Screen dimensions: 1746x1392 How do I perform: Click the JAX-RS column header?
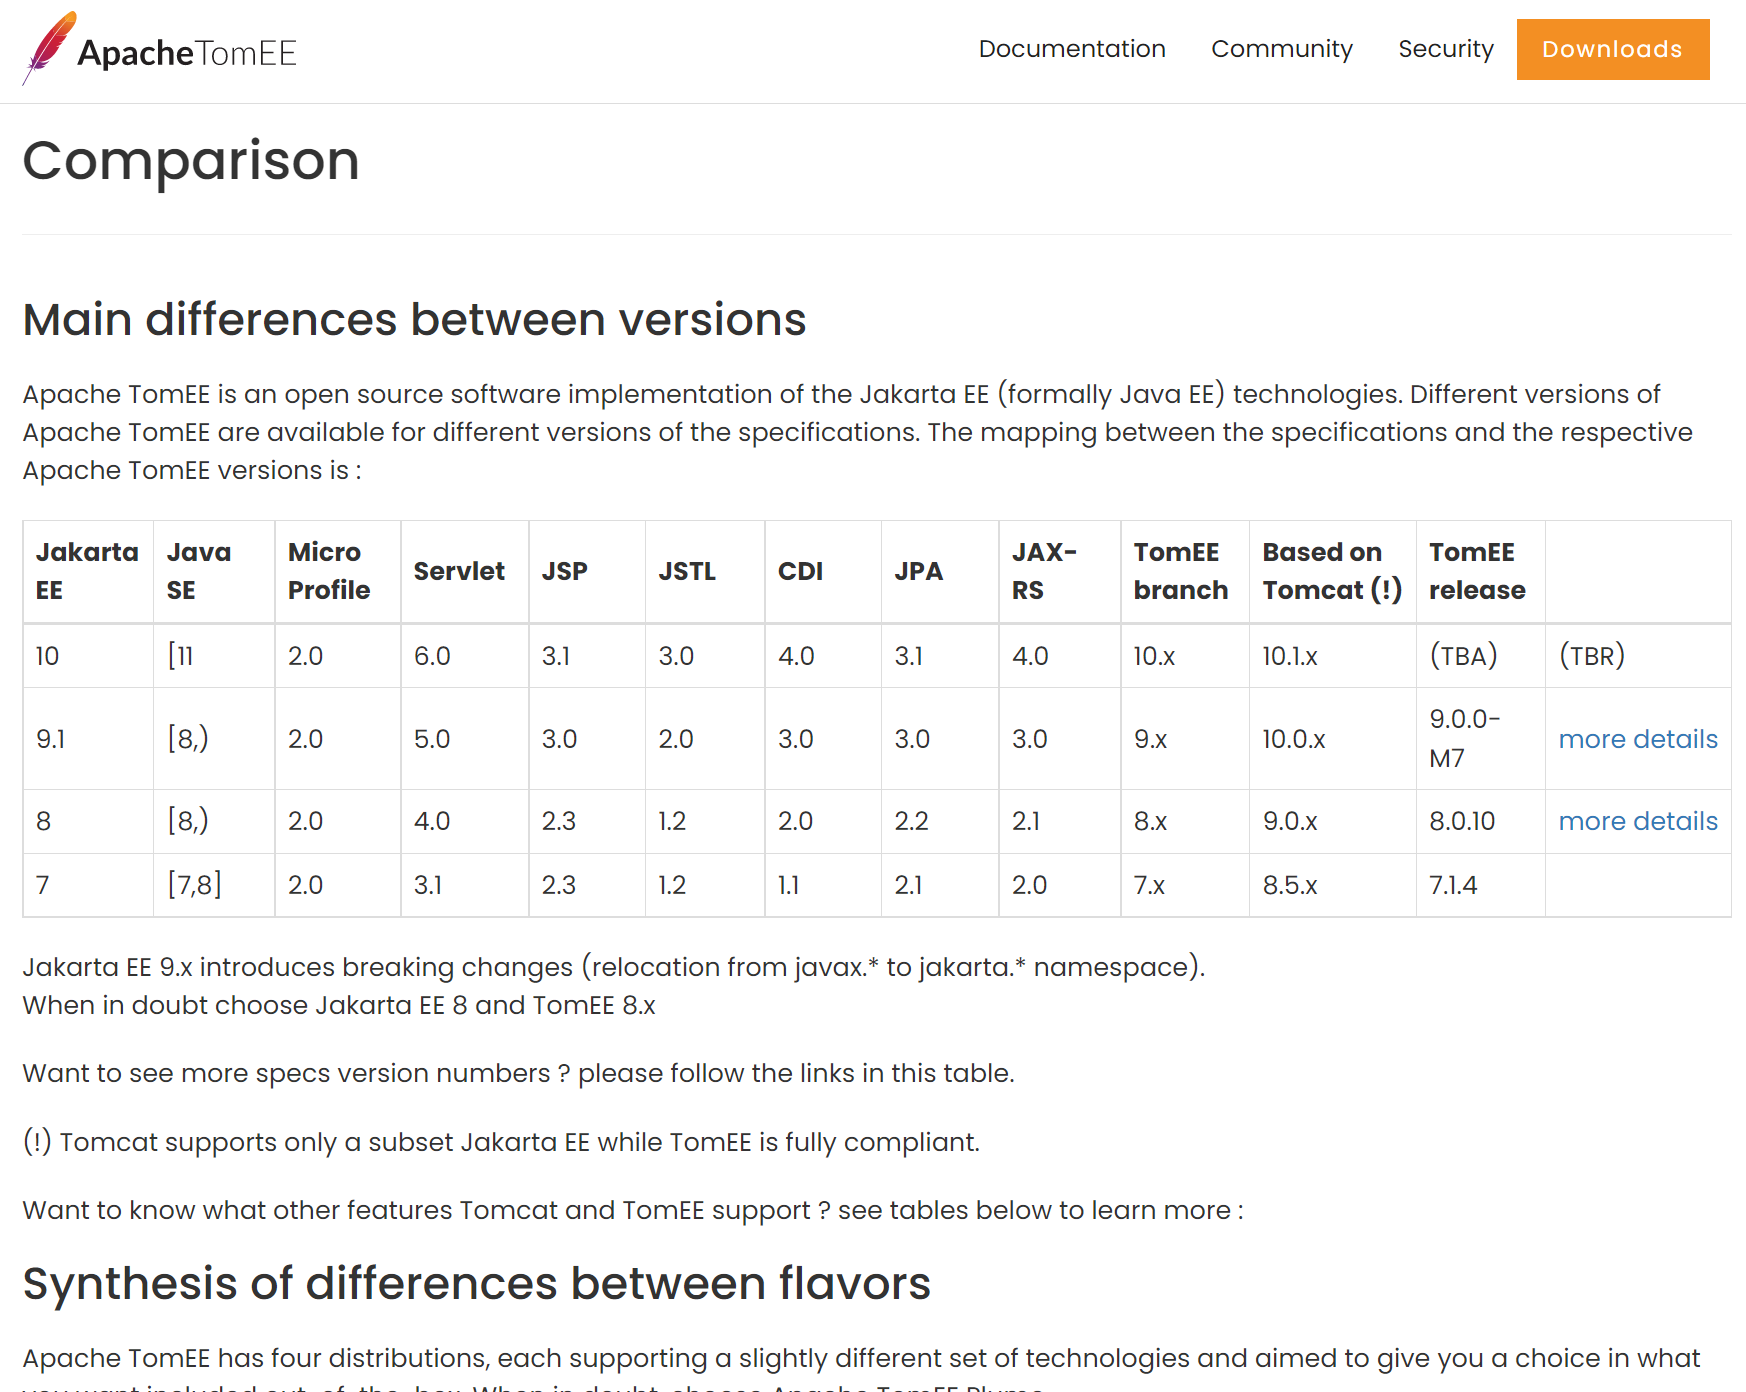pyautogui.click(x=1059, y=571)
